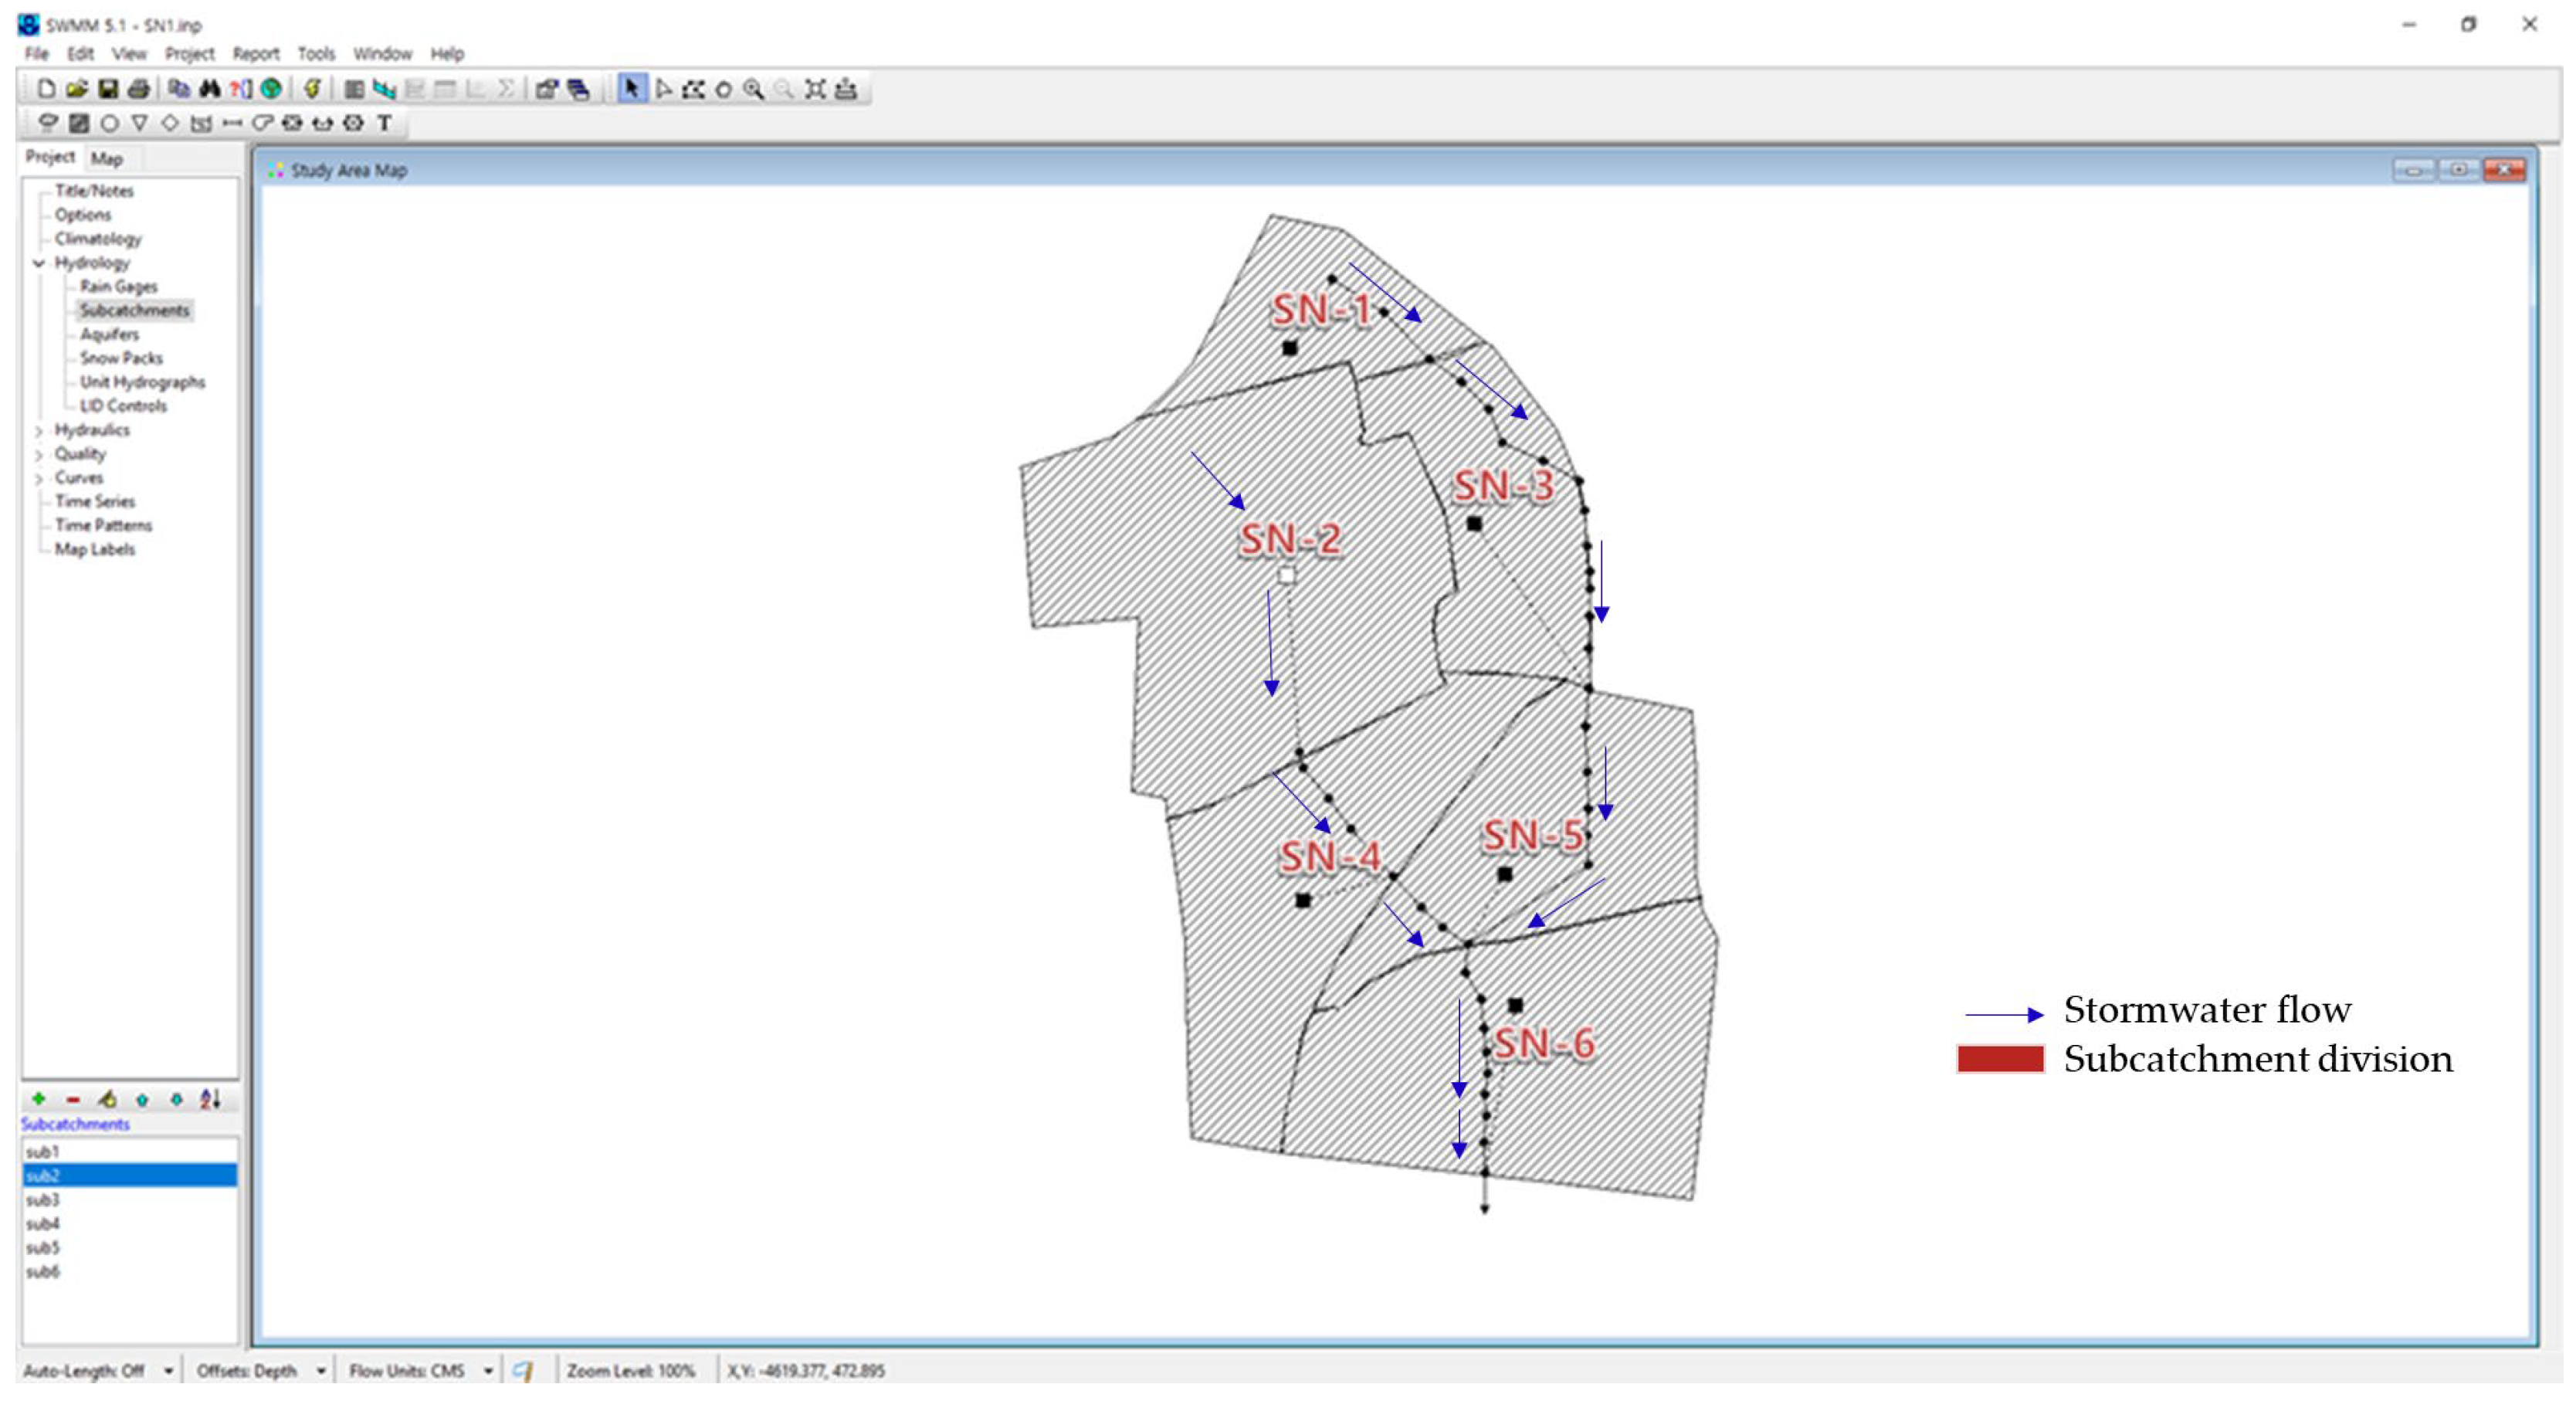Screen dimensions: 2576x1401
Task: Click the Full Extent map view icon
Action: click(815, 89)
